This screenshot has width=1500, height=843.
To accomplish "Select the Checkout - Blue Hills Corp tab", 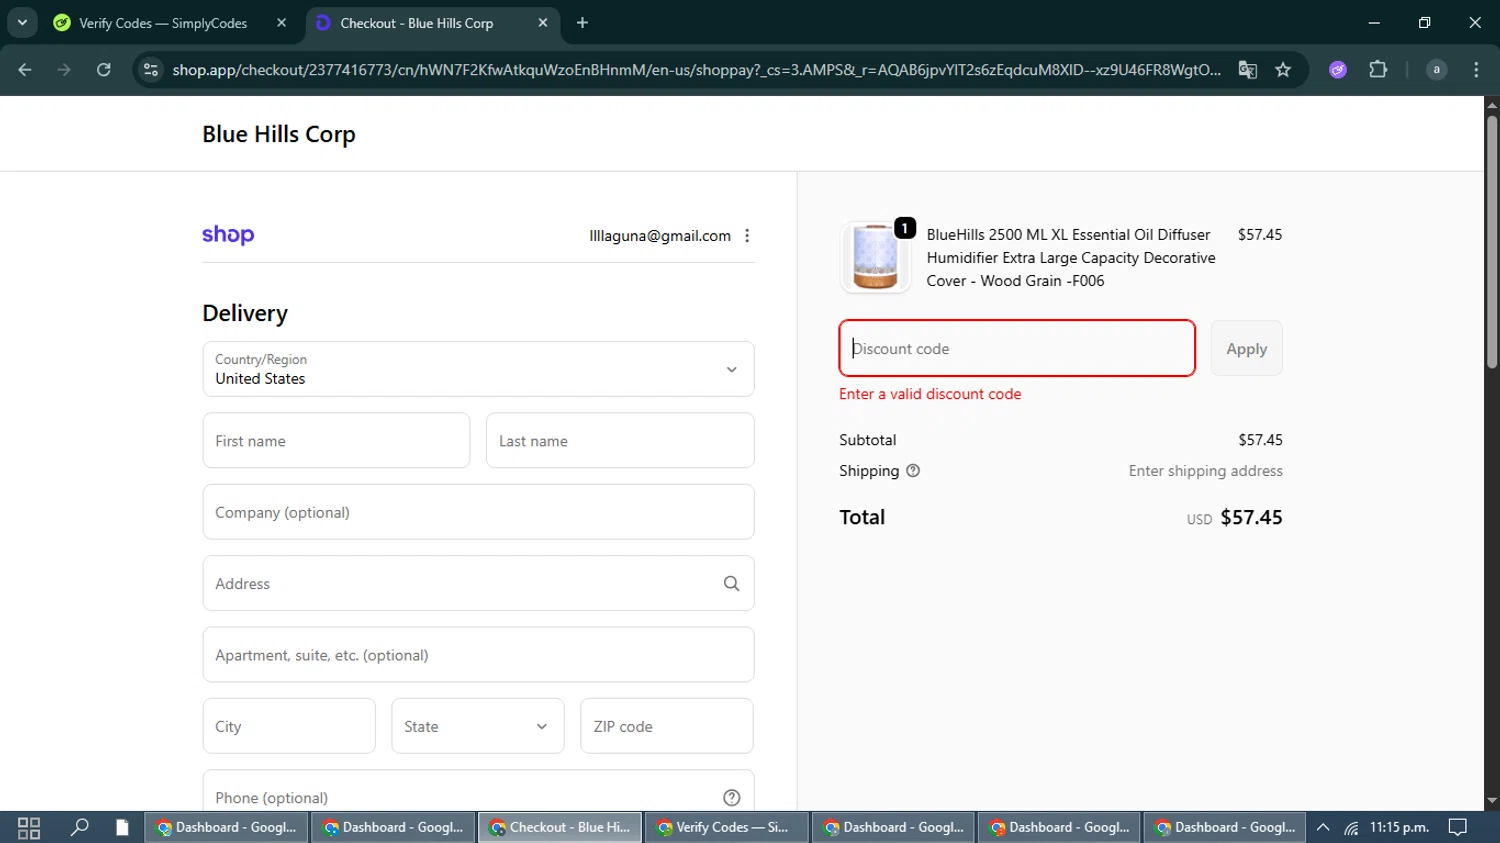I will (x=432, y=23).
